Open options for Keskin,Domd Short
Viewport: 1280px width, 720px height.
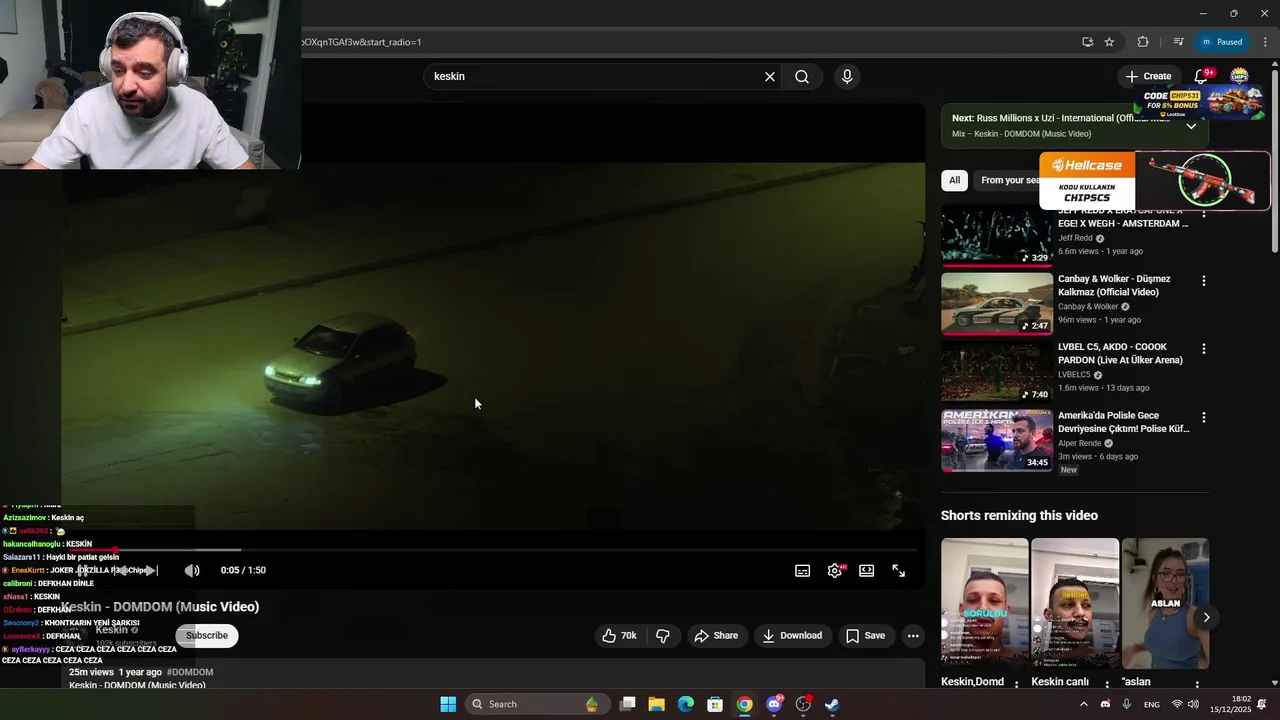click(x=1017, y=685)
